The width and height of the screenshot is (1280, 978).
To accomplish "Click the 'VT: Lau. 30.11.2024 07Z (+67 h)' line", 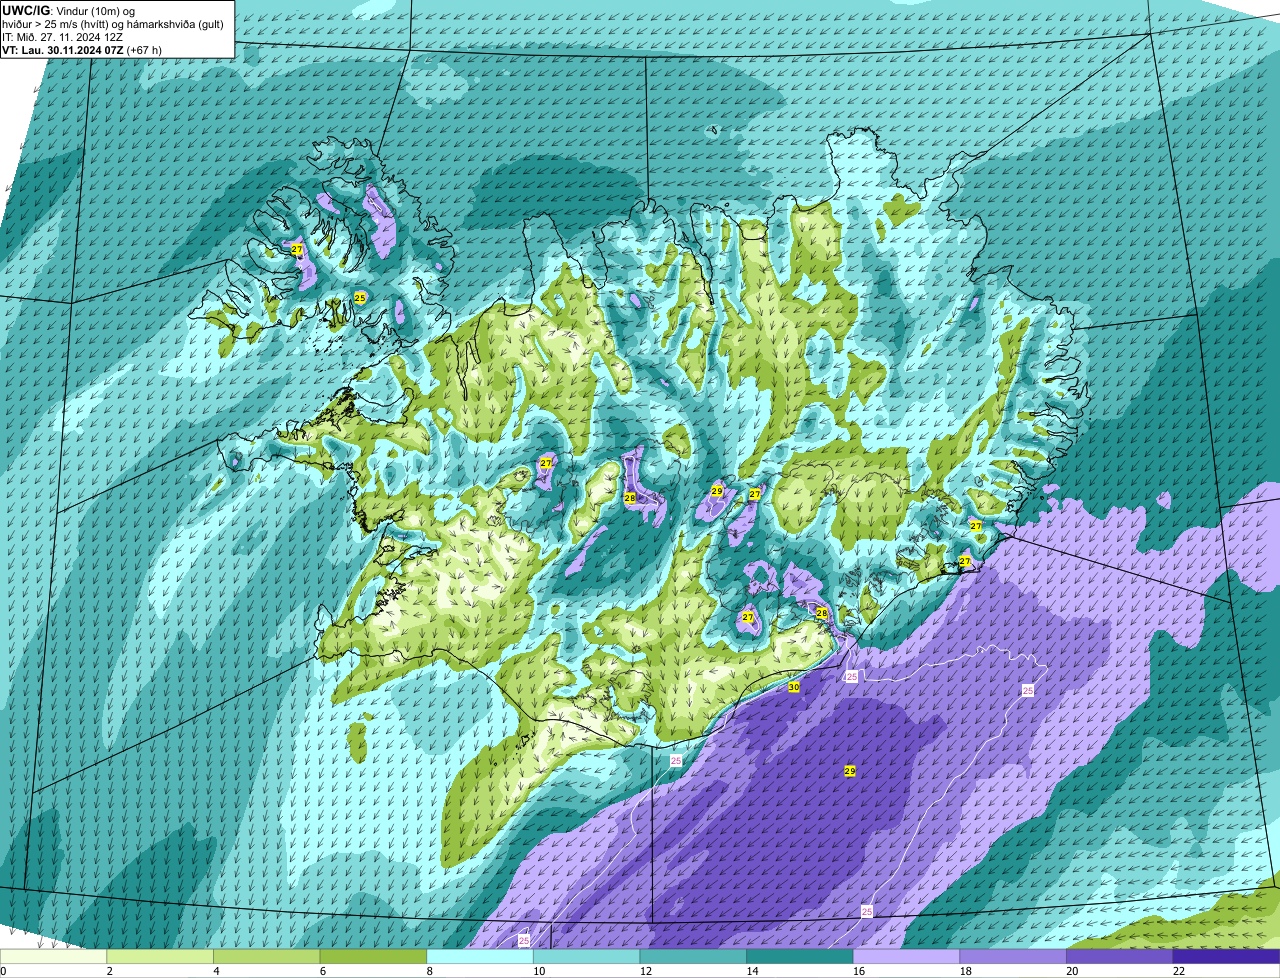I will click(x=82, y=50).
